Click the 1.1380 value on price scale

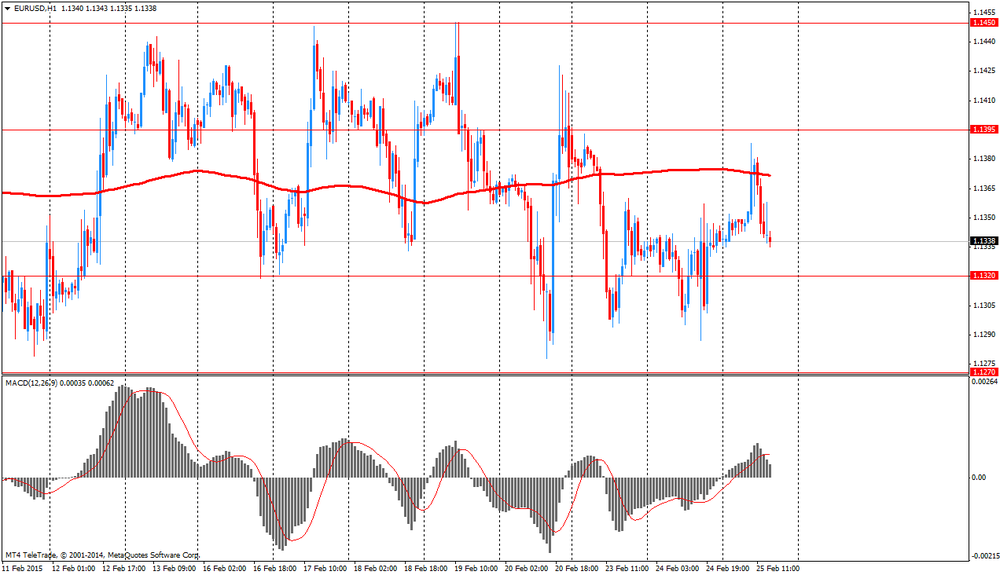[x=984, y=159]
